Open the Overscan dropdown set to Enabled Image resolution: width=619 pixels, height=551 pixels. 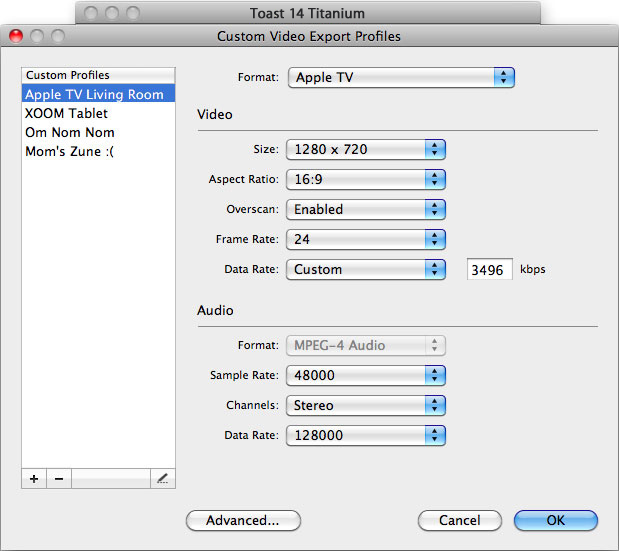click(365, 209)
